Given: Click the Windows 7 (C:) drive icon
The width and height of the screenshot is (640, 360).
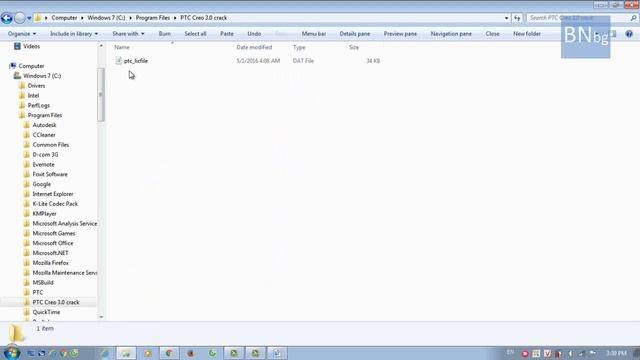Looking at the screenshot, I should click(x=17, y=76).
